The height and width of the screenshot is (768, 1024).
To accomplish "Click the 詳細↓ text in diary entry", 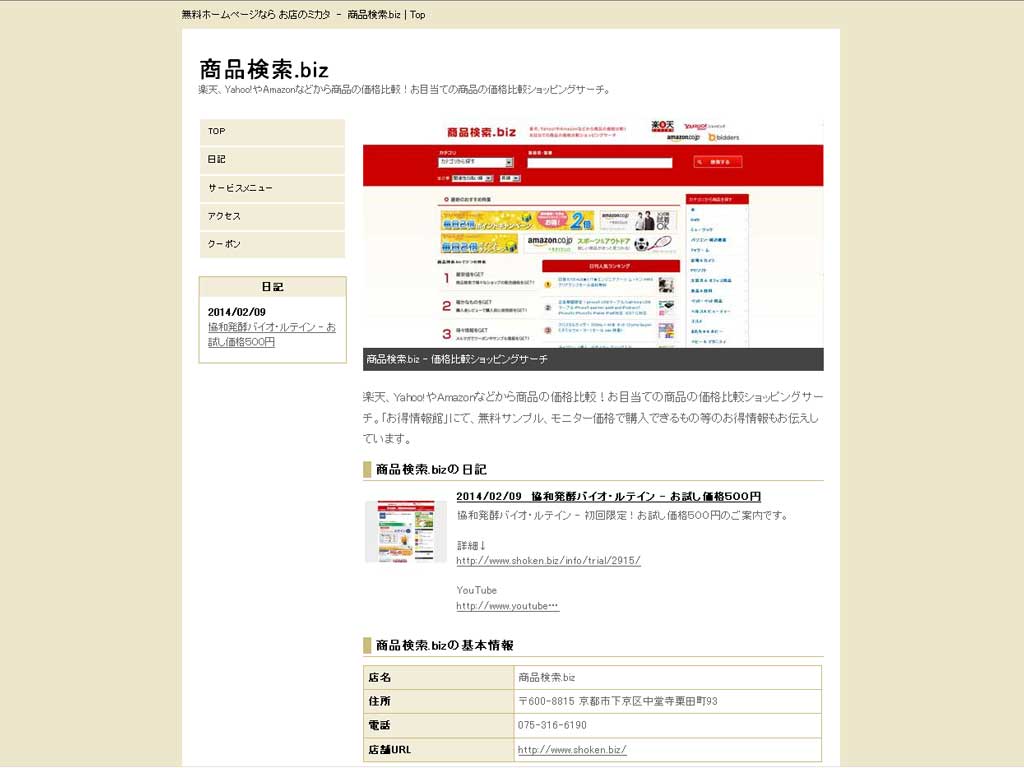I will (471, 545).
